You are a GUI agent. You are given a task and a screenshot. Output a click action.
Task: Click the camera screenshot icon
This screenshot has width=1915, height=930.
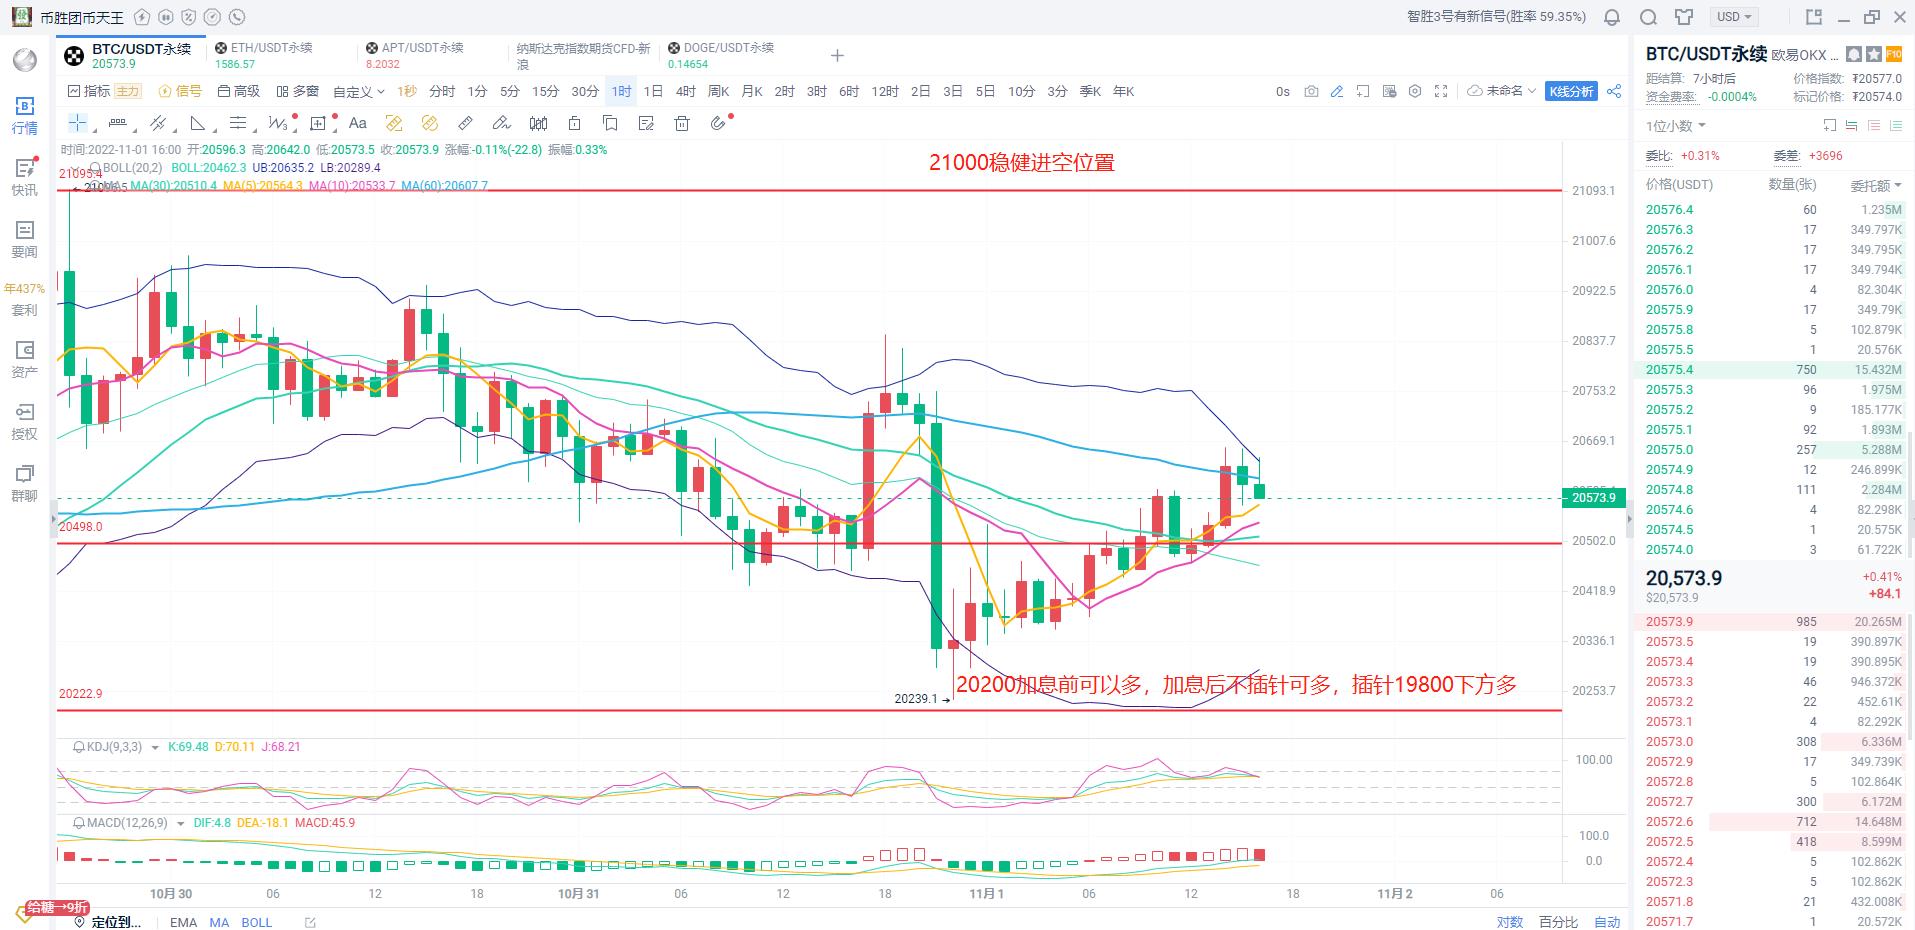coord(1311,91)
